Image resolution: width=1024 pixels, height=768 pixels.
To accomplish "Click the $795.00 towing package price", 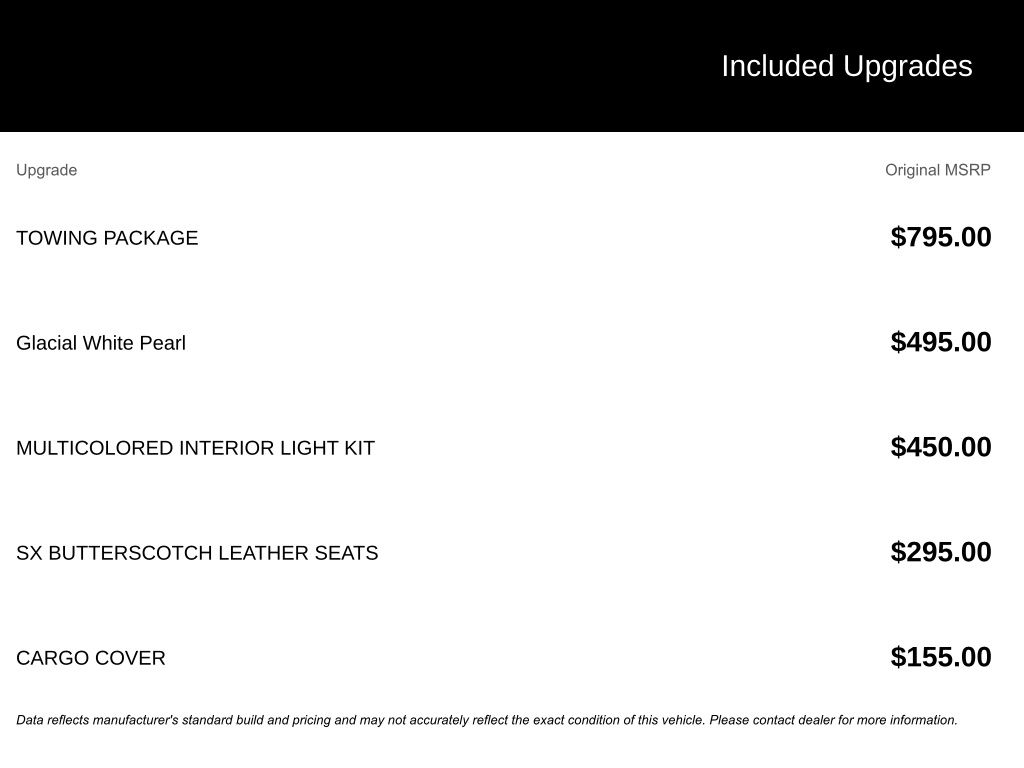I will 941,236.
